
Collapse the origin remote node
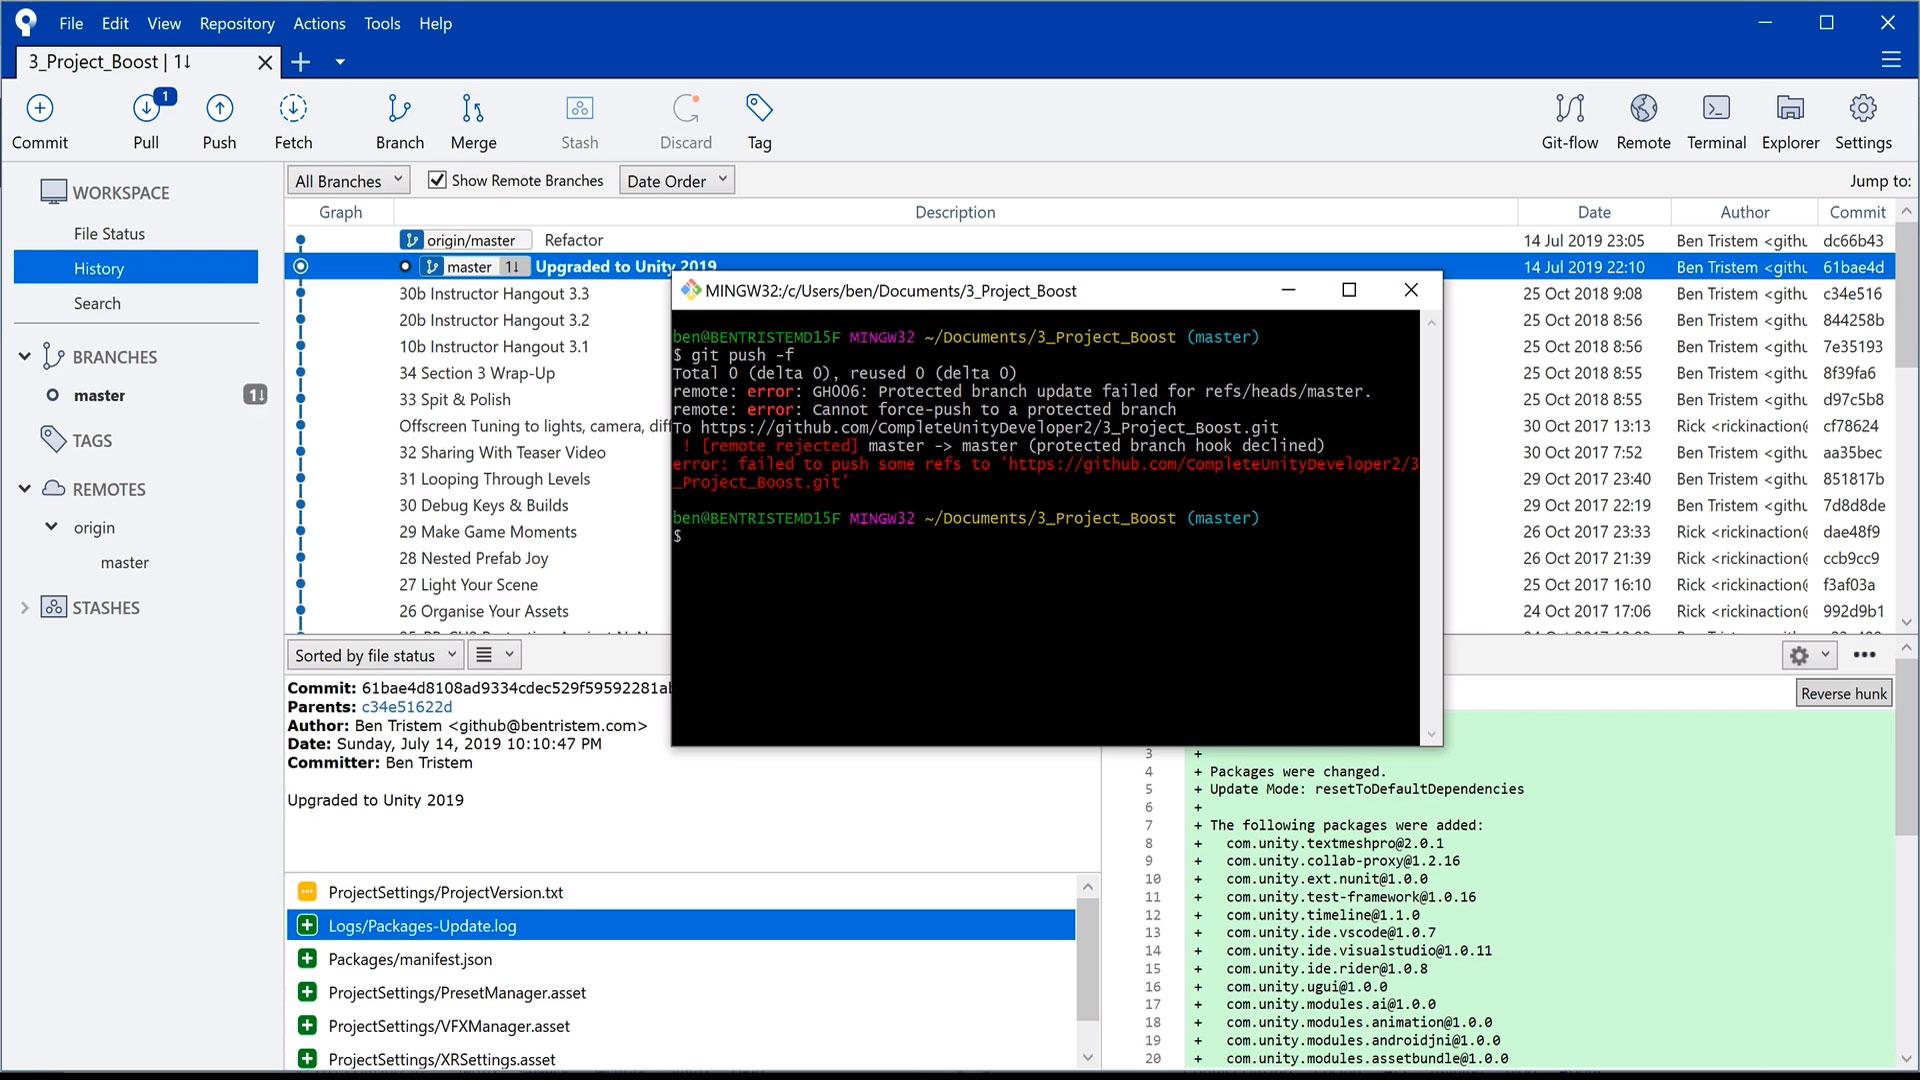pyautogui.click(x=51, y=526)
